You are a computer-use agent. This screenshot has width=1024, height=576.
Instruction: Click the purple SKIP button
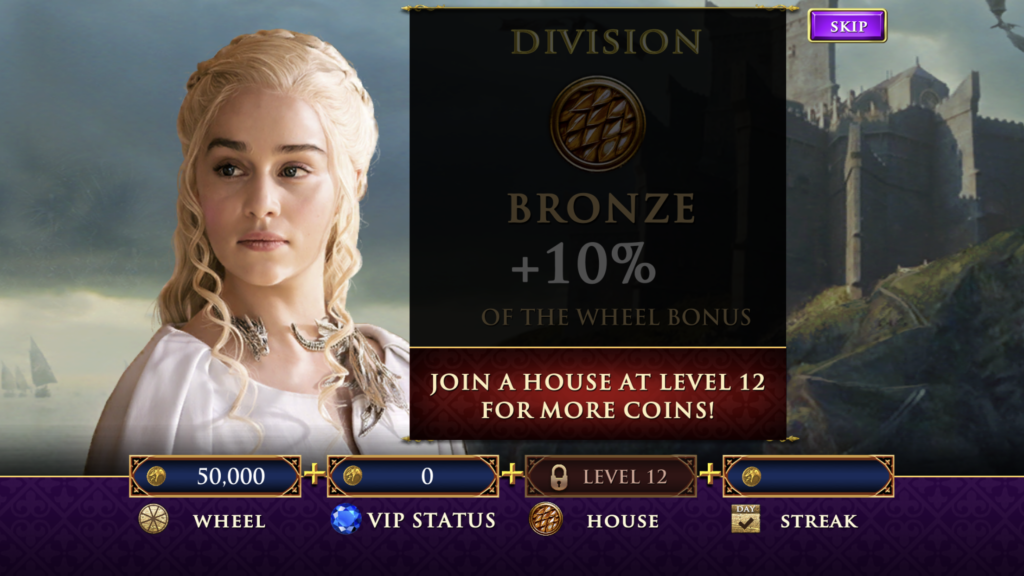847,26
